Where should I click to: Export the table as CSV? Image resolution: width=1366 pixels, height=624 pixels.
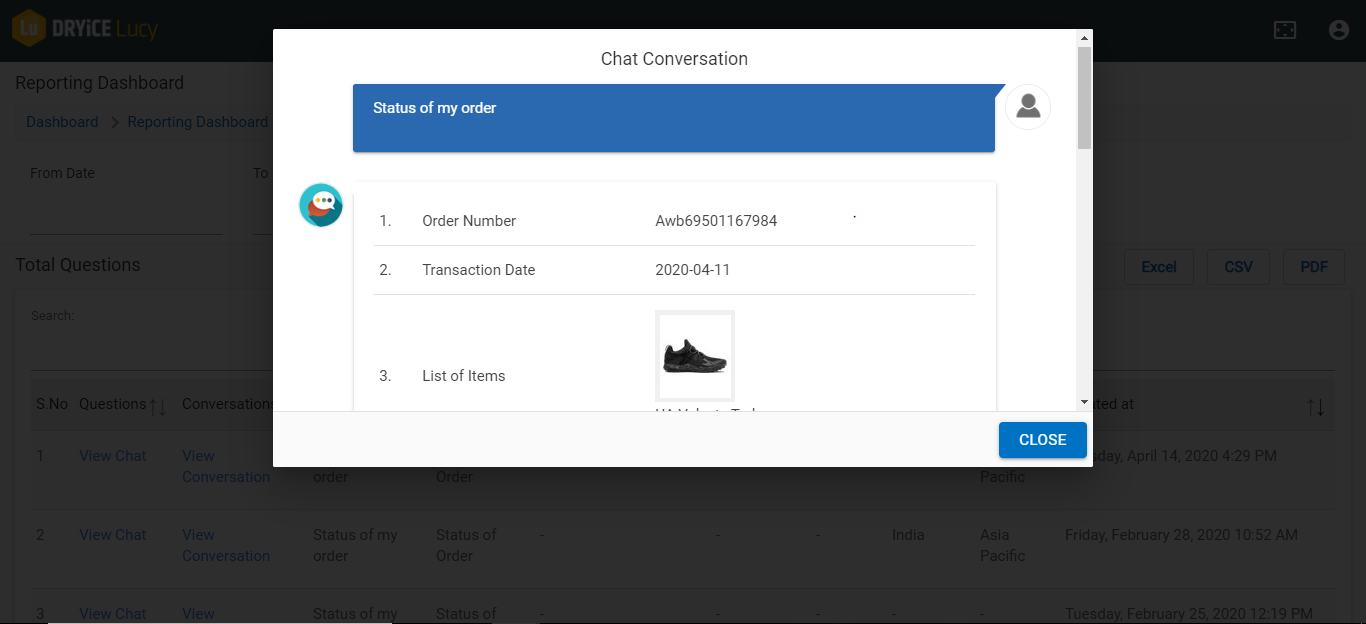click(1238, 267)
